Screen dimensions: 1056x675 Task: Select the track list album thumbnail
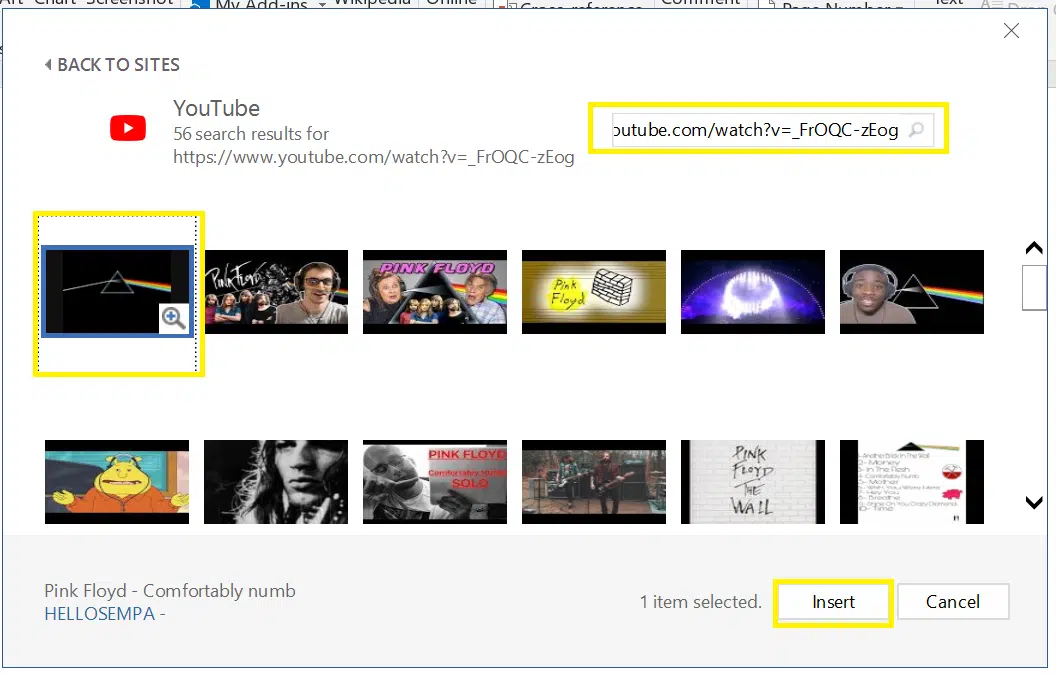[912, 482]
